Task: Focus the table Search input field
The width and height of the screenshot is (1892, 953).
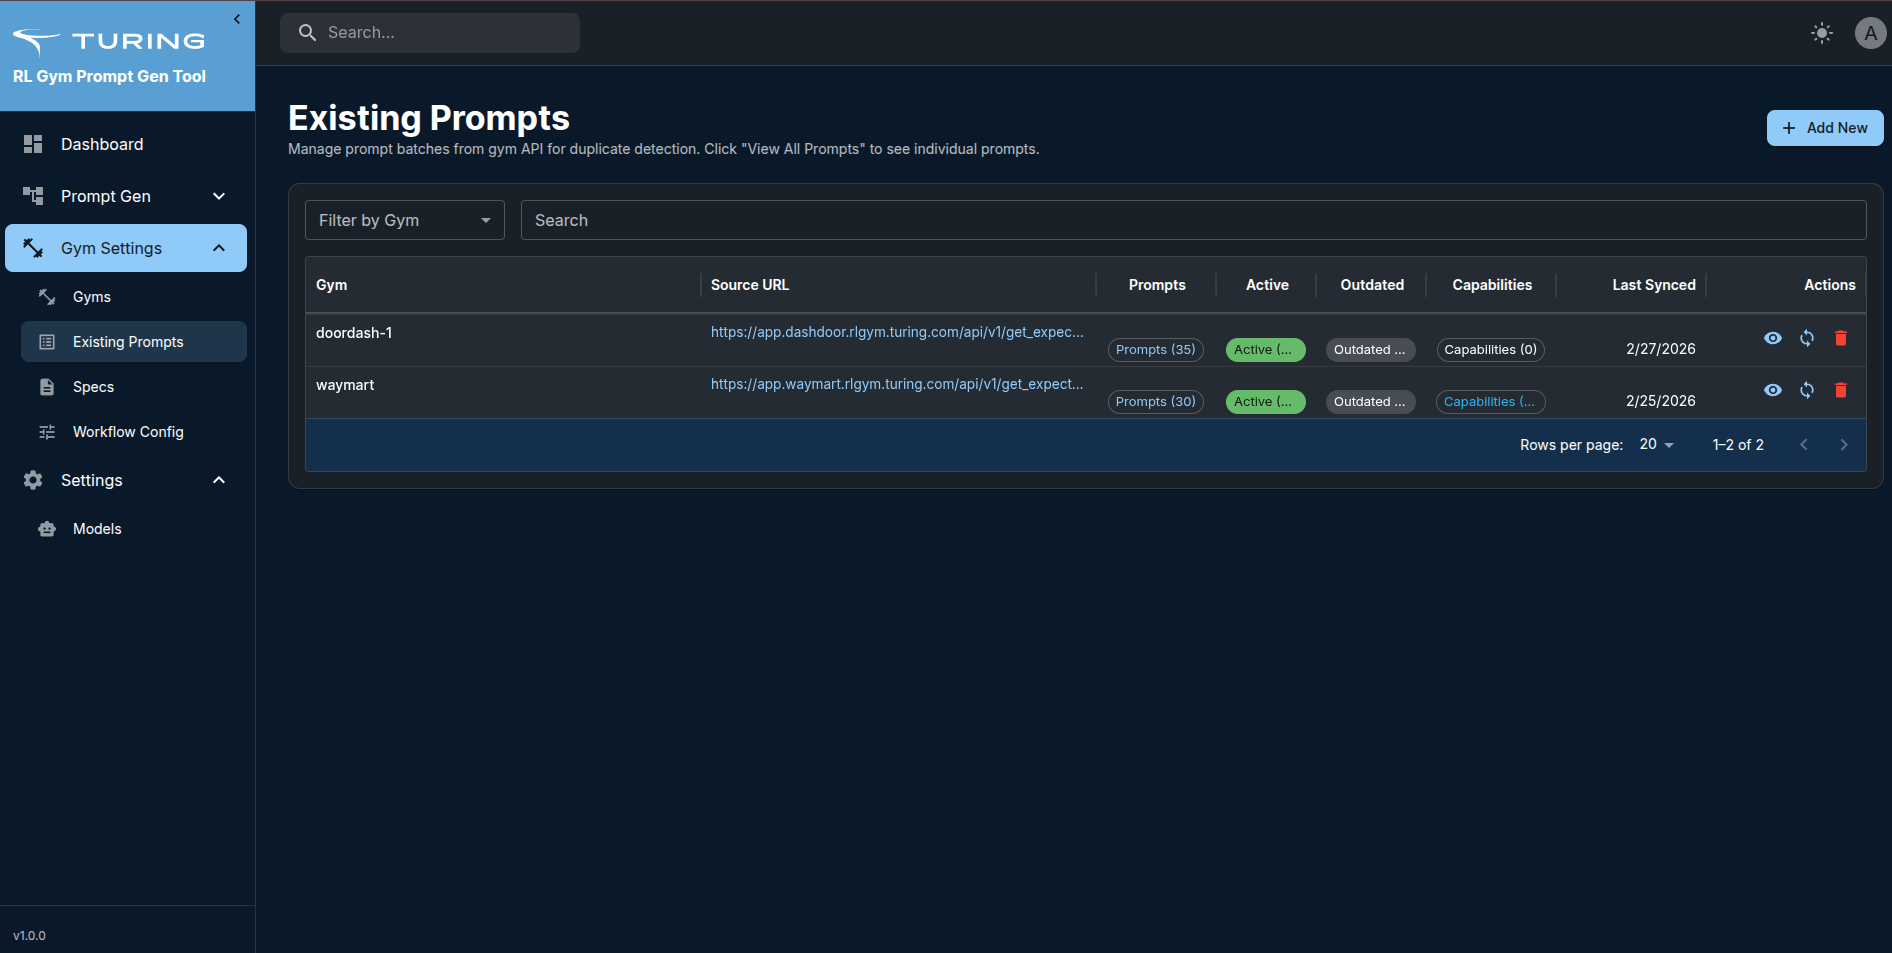Action: click(1192, 220)
